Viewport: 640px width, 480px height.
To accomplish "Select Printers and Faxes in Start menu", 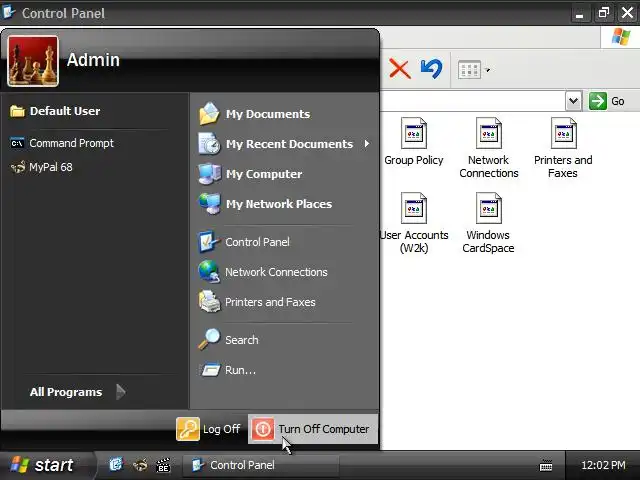I will click(257, 302).
